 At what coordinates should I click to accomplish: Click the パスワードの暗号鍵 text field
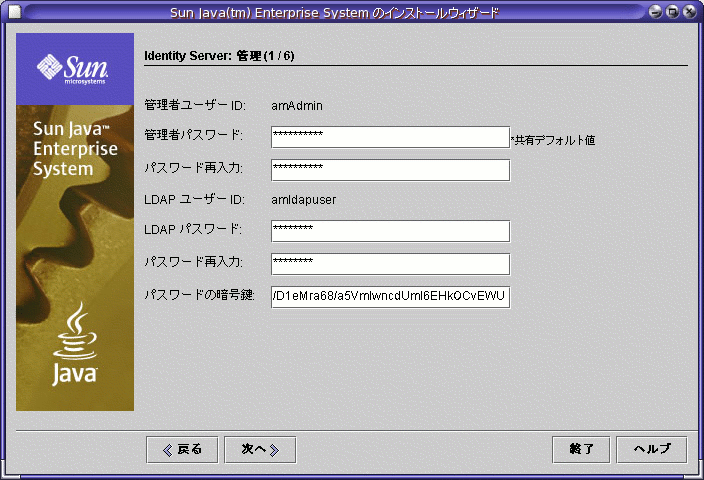coord(390,297)
